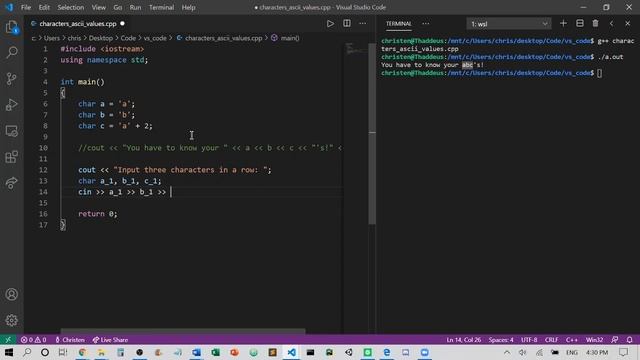Select terminal dropdown '1: wsl'
The width and height of the screenshot is (640, 360).
coord(509,24)
